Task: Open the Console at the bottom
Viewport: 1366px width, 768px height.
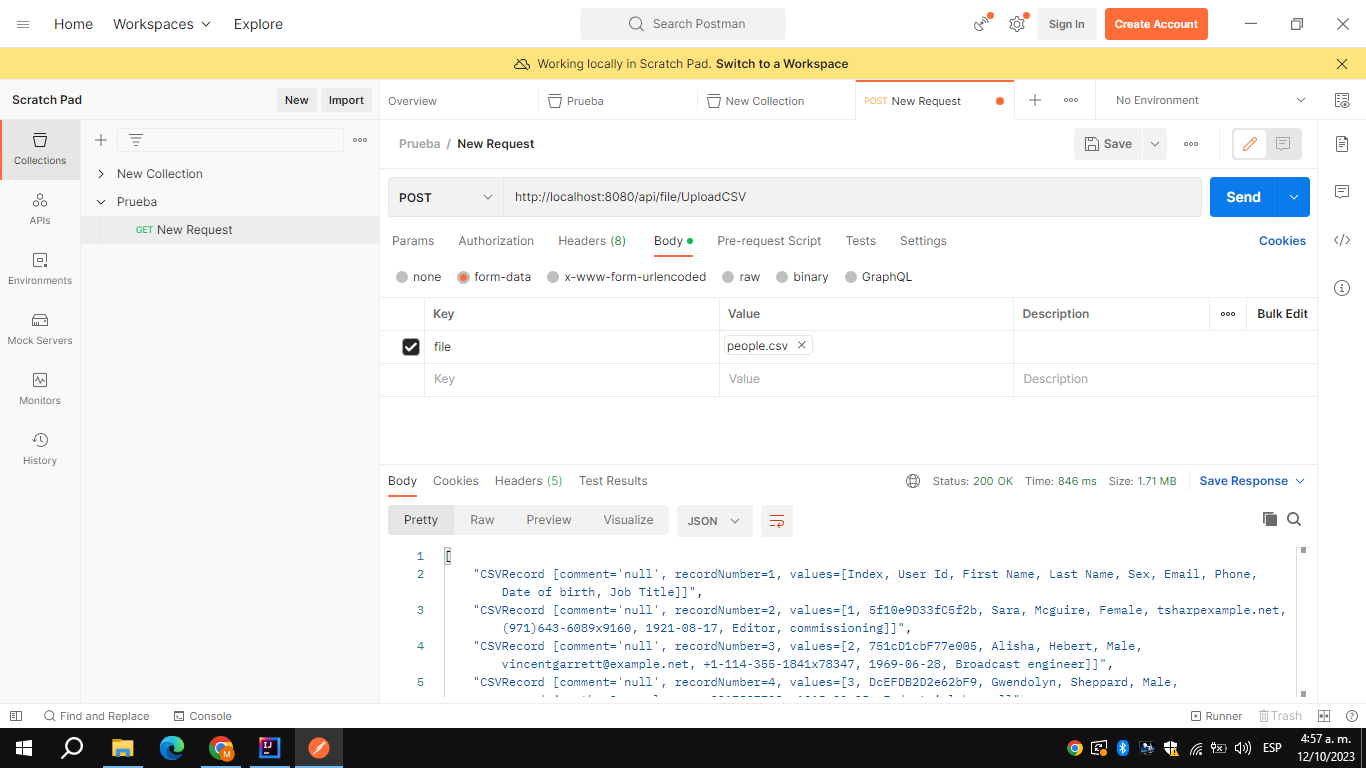Action: click(203, 716)
